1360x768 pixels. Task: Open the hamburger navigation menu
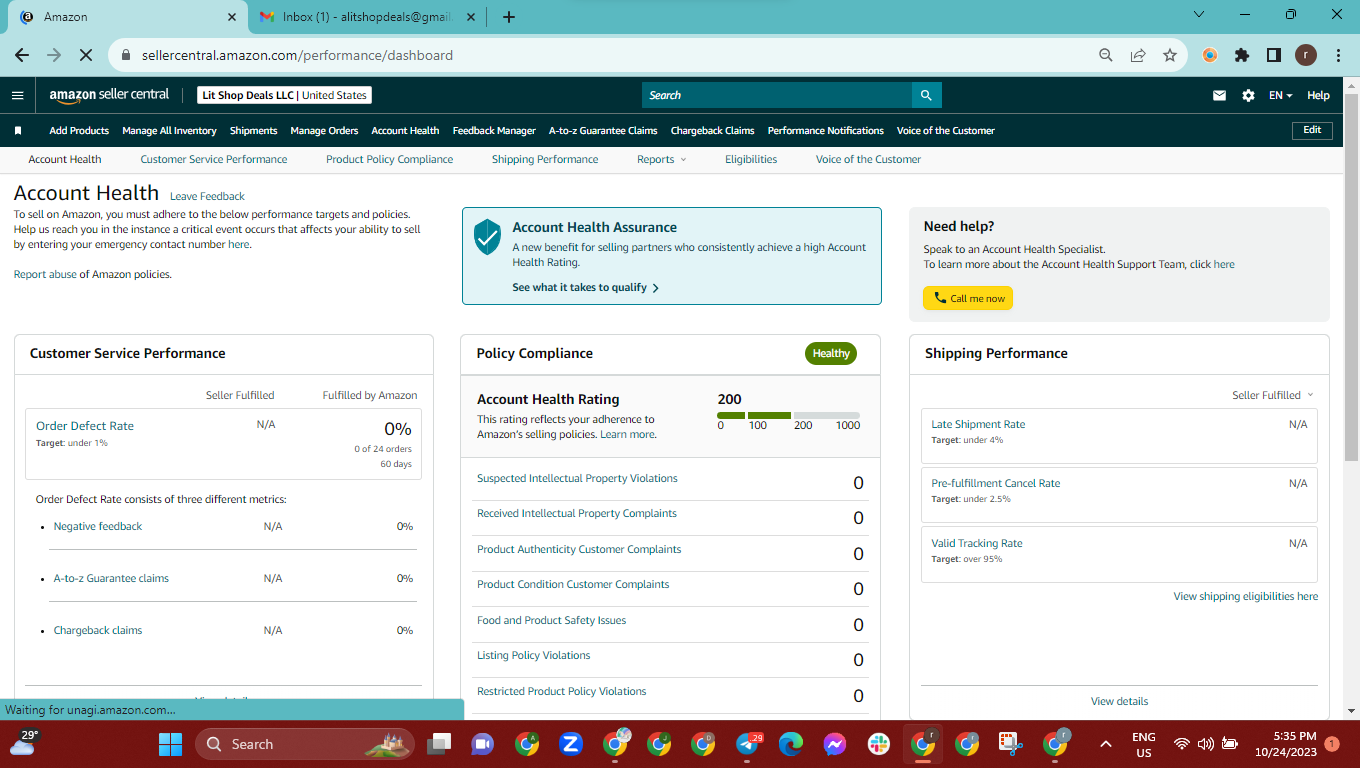click(17, 95)
